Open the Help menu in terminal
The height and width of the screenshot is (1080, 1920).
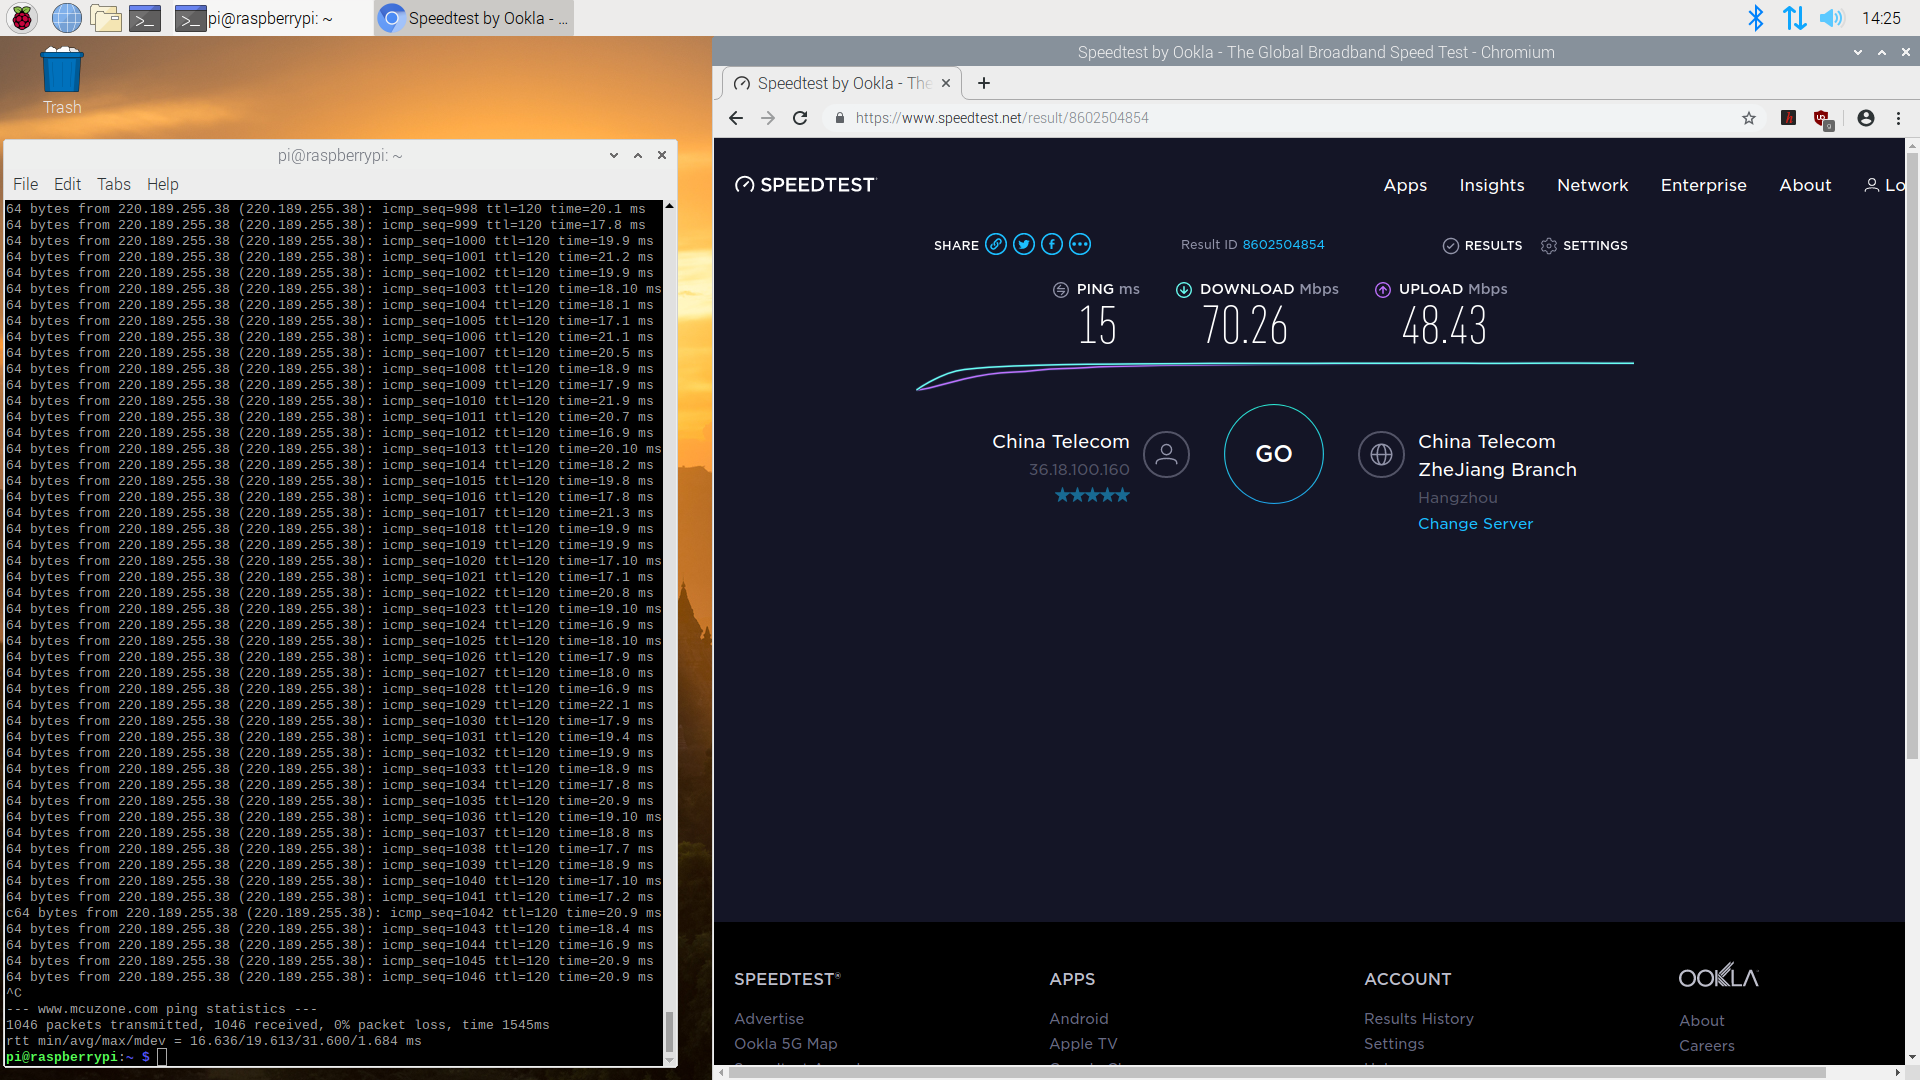163,184
